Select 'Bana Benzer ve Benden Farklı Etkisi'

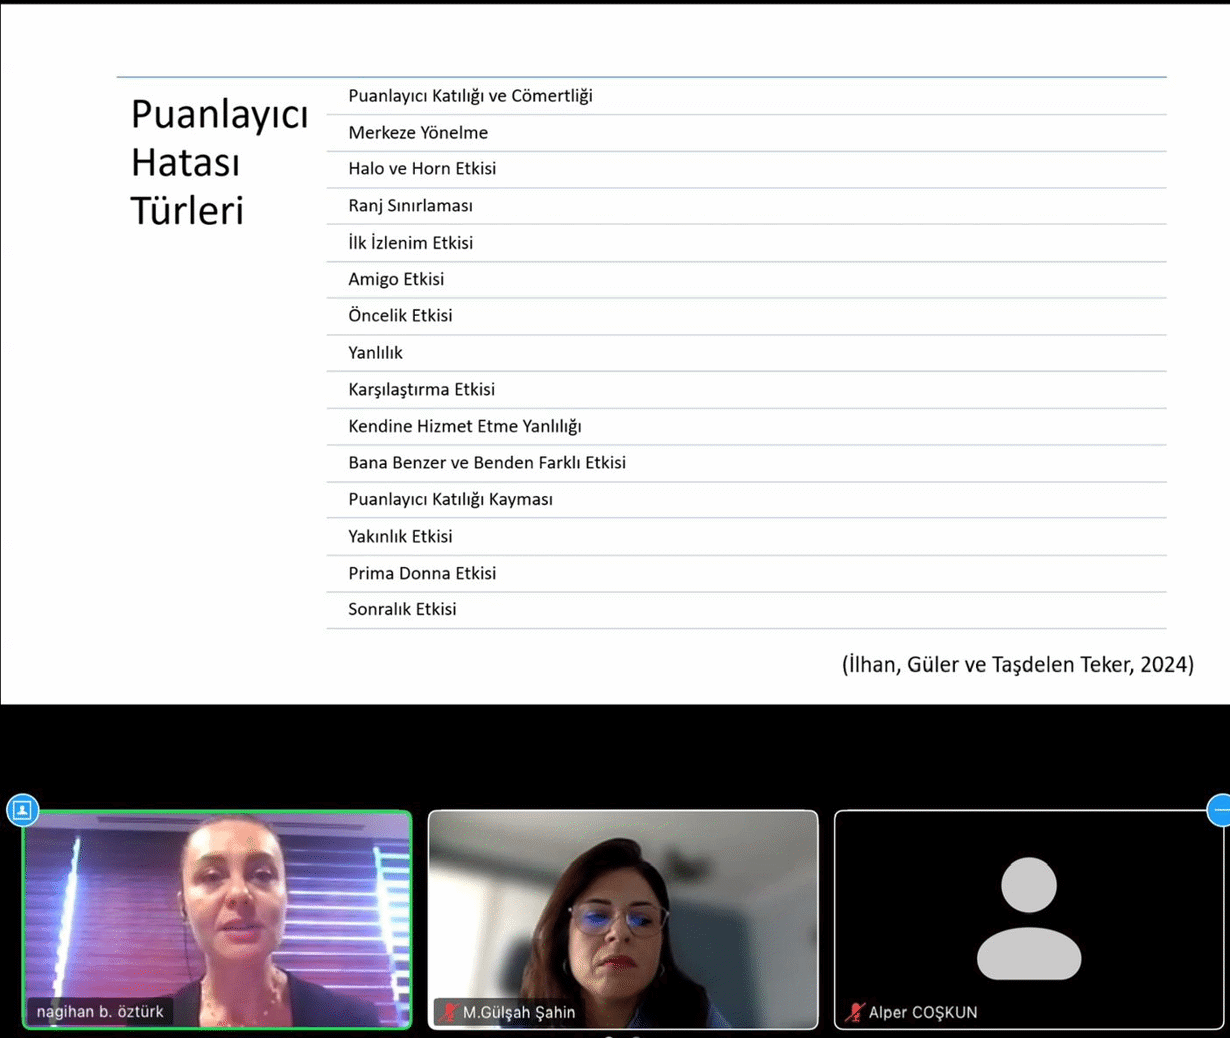[487, 463]
